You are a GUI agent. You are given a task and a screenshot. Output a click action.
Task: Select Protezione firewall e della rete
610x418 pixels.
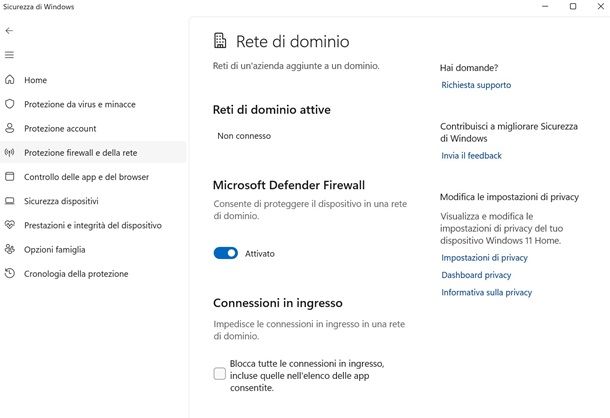[93, 152]
